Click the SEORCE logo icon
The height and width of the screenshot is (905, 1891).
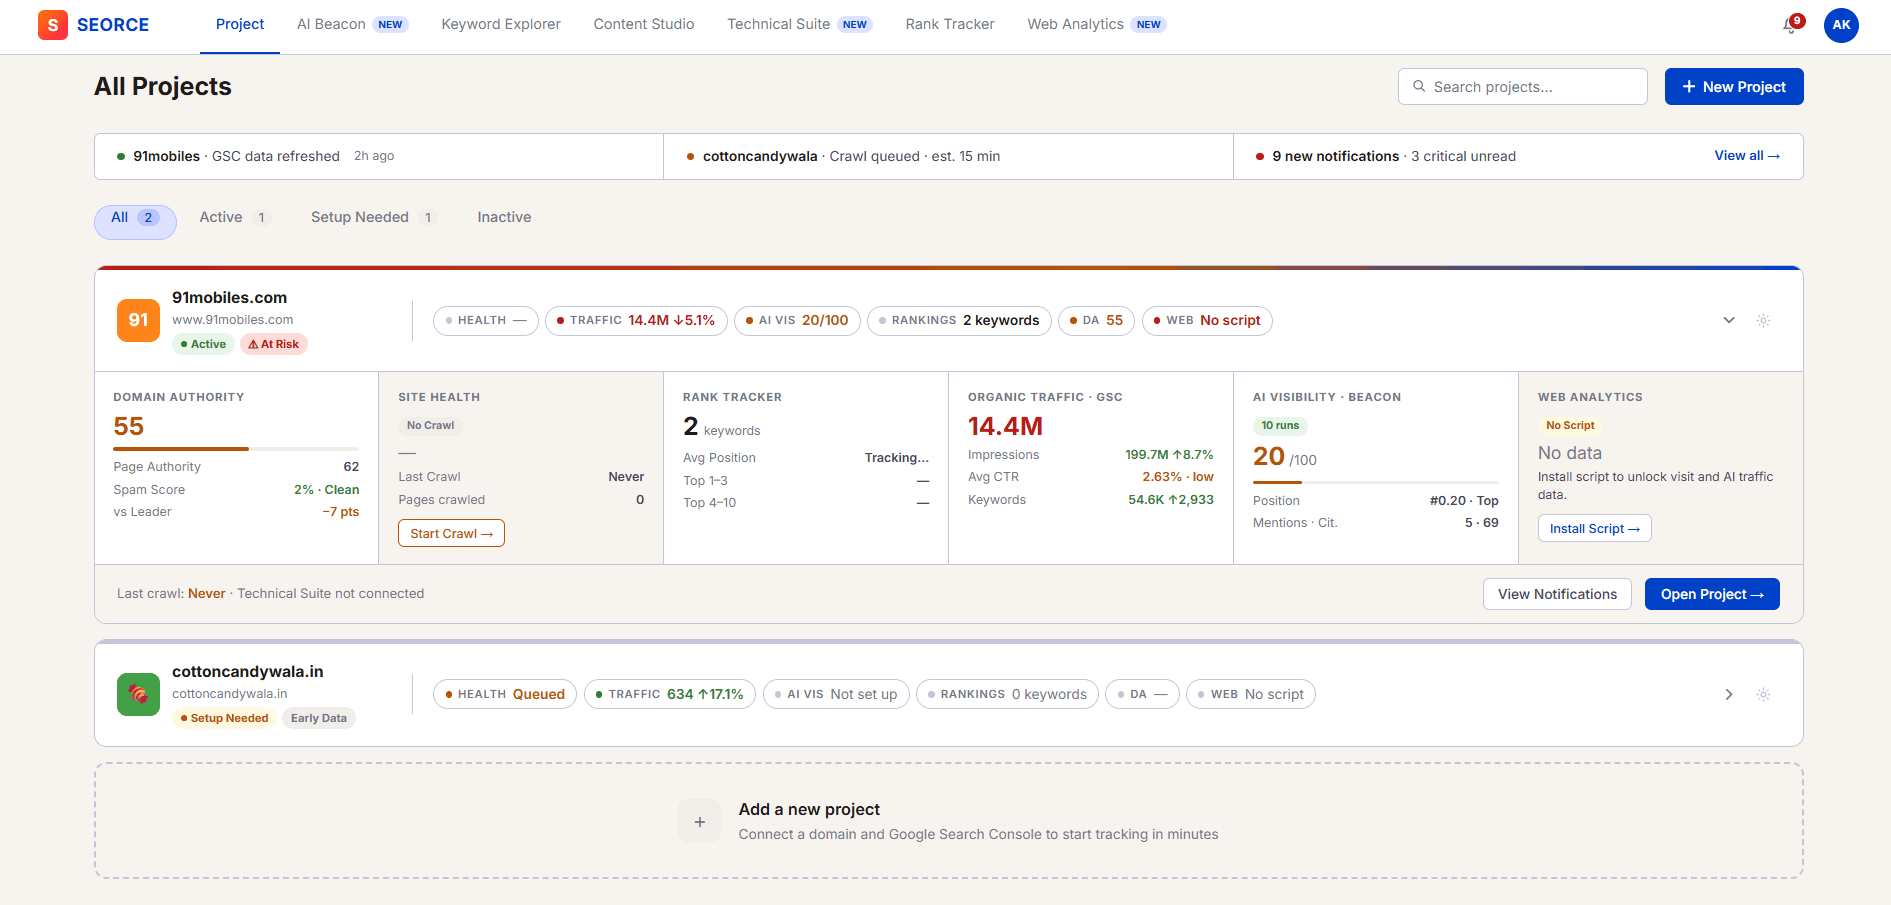pyautogui.click(x=53, y=25)
